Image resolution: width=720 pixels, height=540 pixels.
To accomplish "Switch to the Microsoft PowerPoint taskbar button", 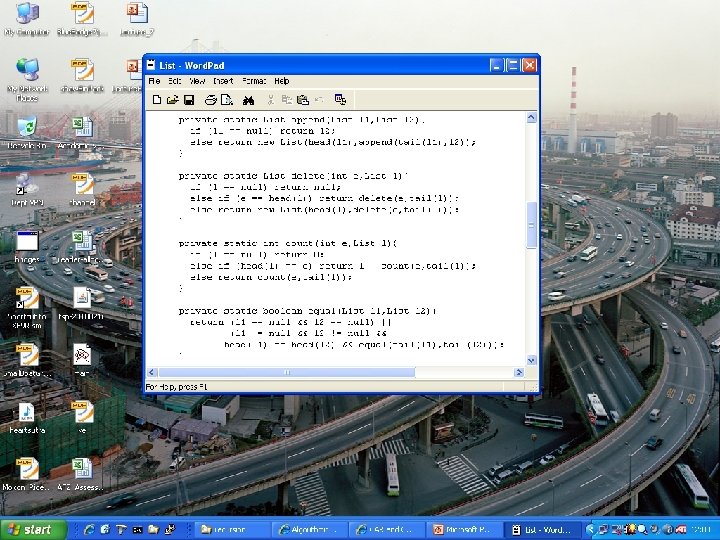I will [464, 530].
